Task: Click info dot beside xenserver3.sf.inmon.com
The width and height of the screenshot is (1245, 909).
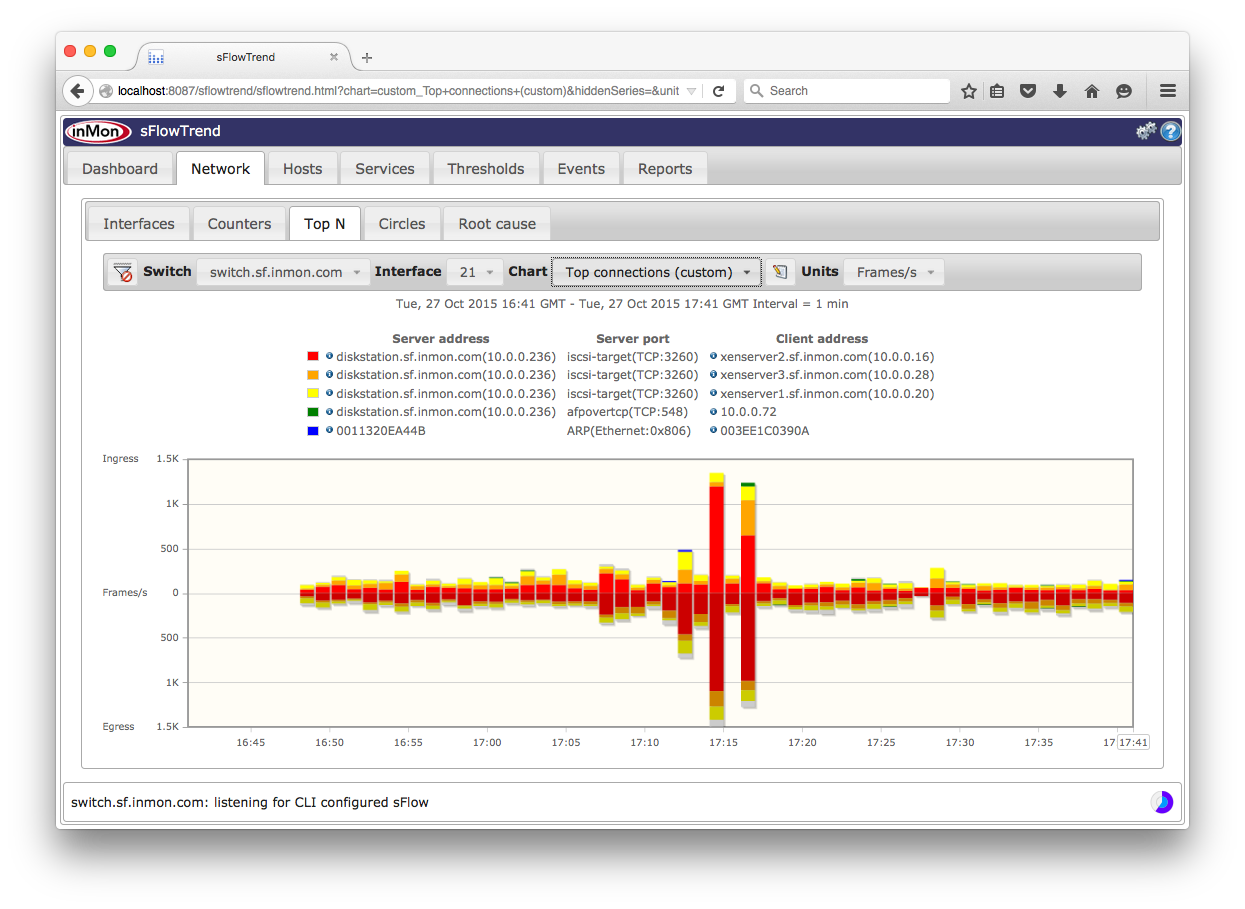Action: (713, 374)
